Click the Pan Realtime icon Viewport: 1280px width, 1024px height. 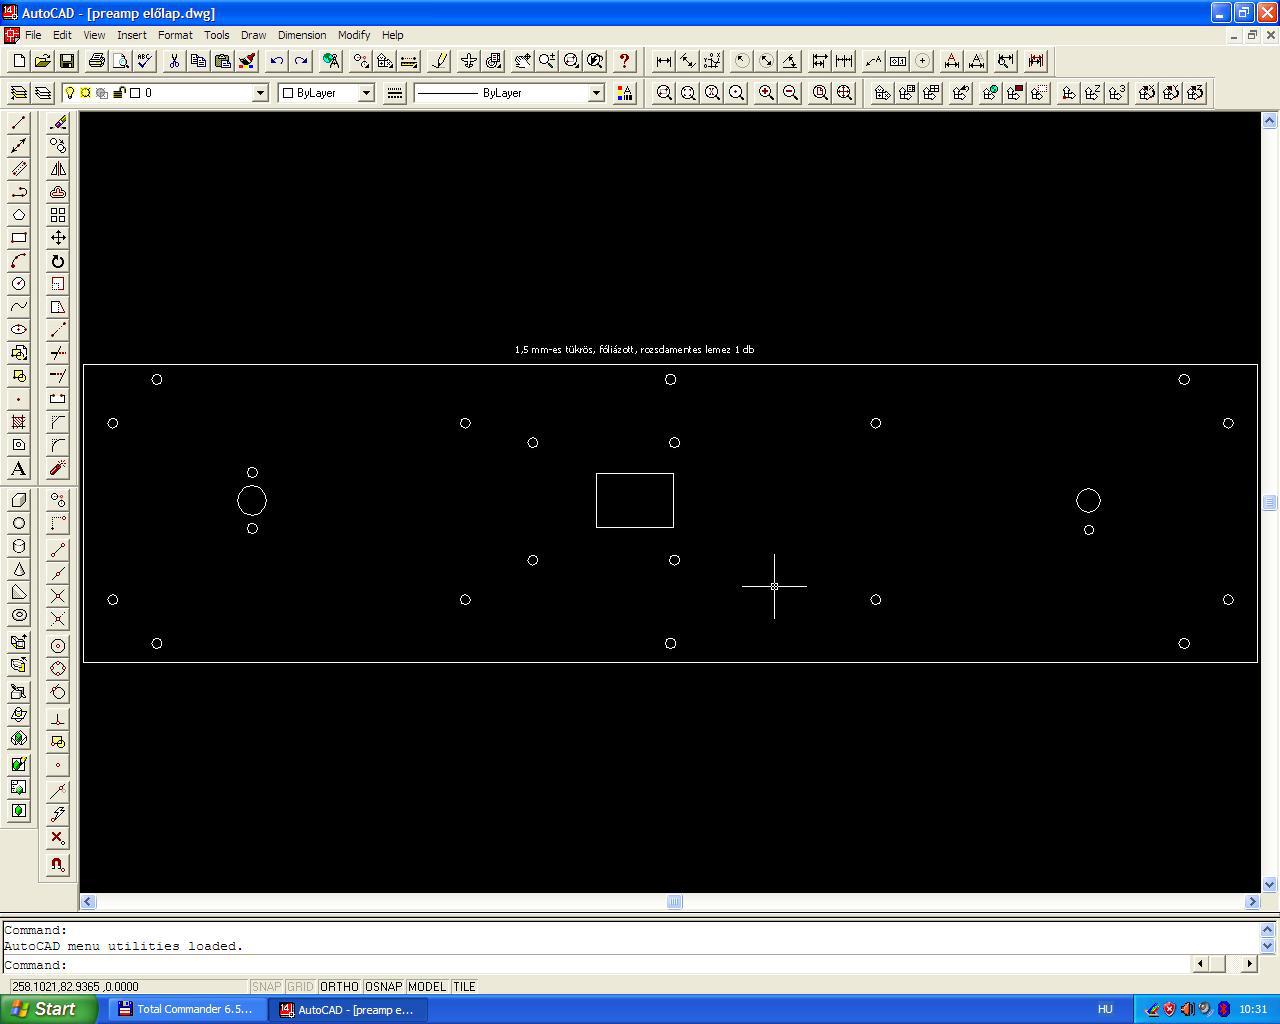click(x=522, y=61)
